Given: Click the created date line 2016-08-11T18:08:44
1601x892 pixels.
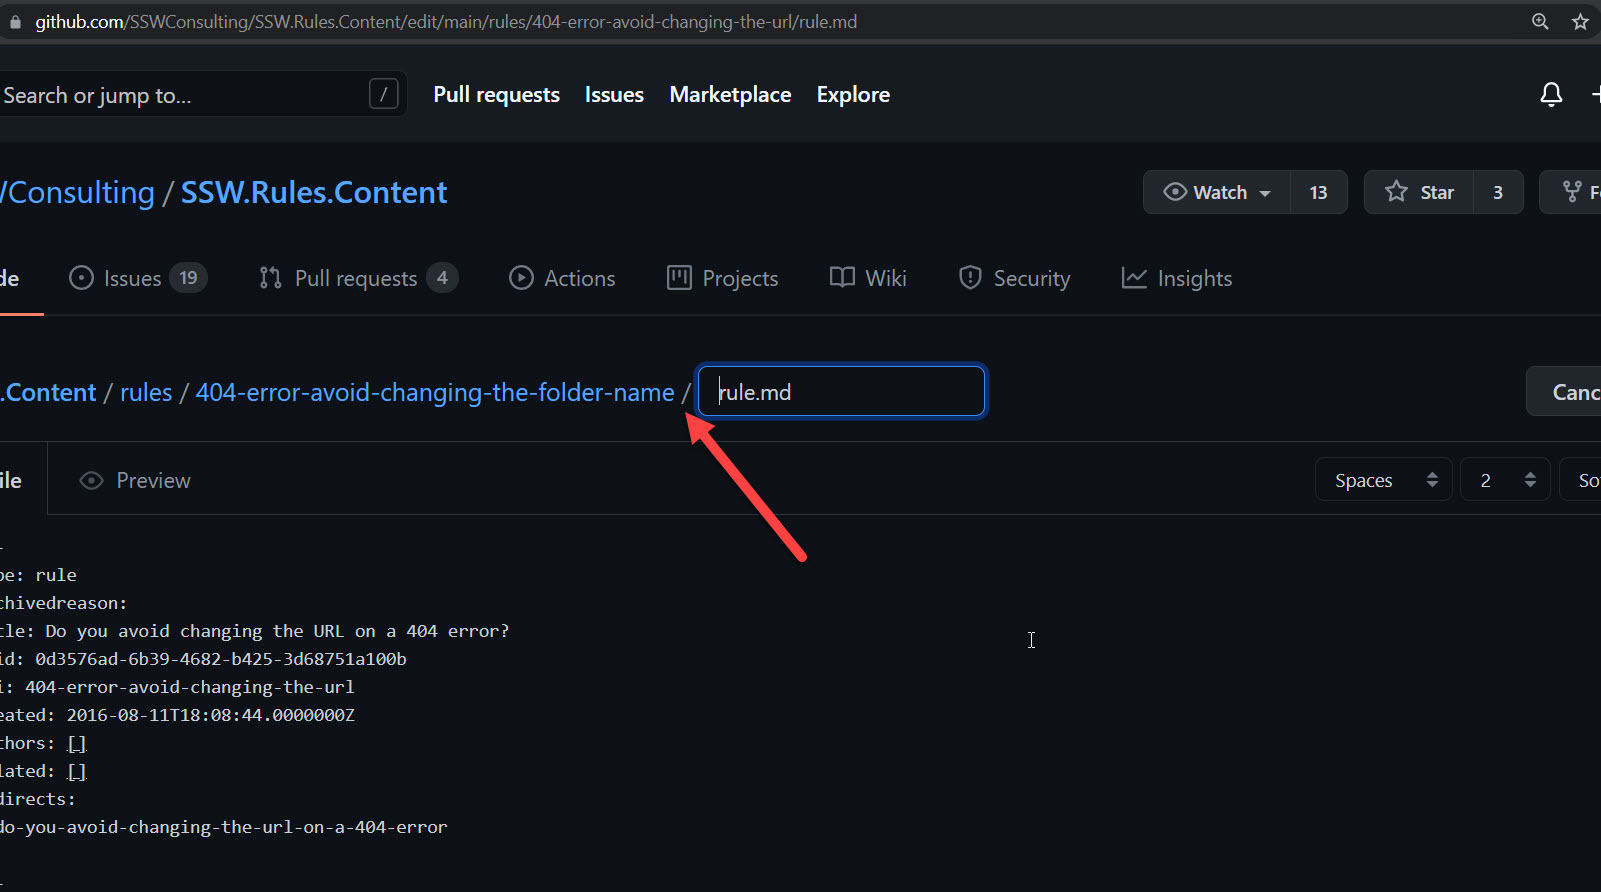Looking at the screenshot, I should point(177,715).
